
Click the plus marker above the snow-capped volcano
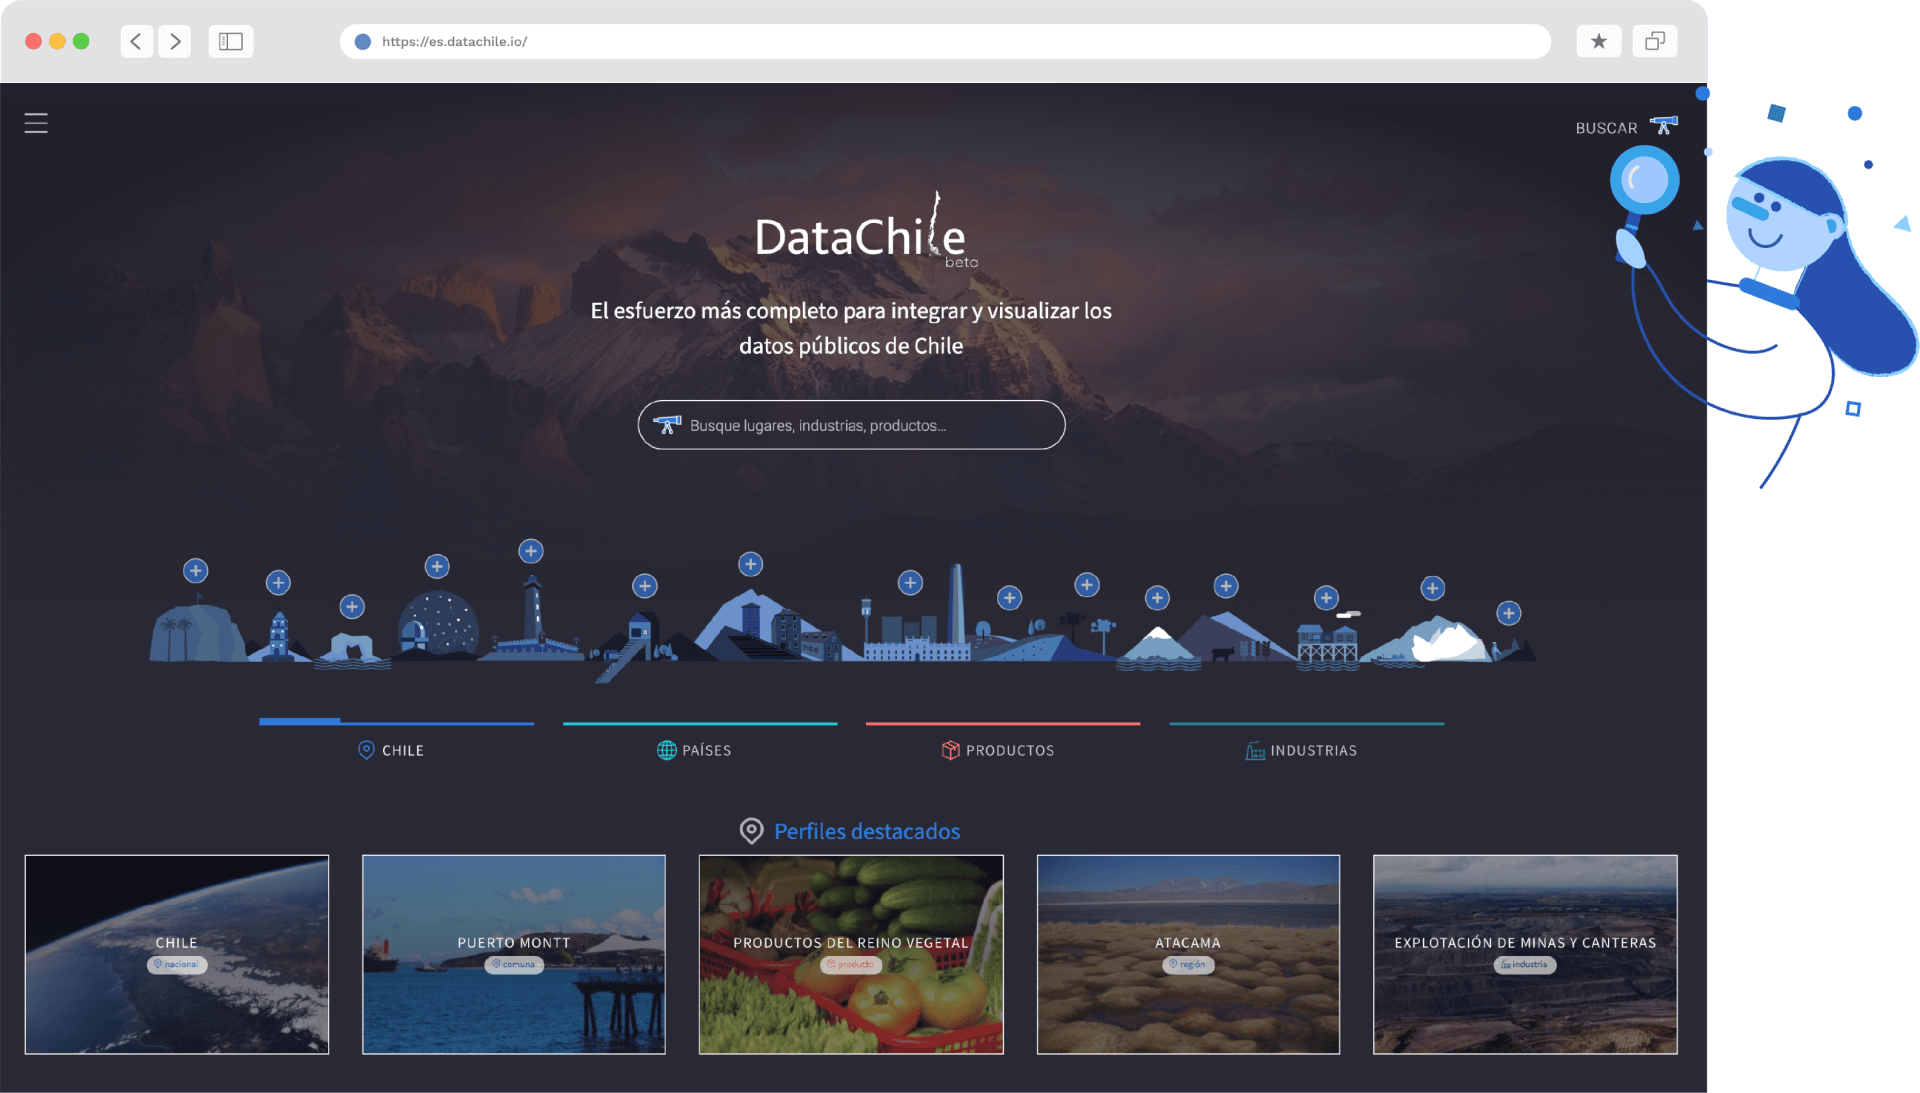click(1158, 598)
